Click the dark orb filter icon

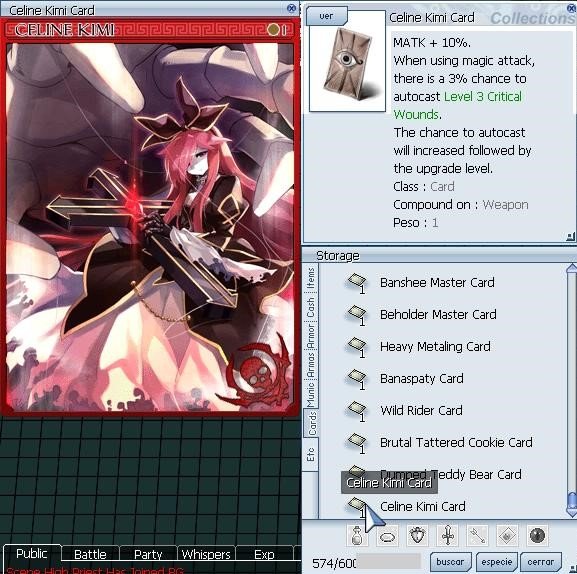[x=537, y=536]
